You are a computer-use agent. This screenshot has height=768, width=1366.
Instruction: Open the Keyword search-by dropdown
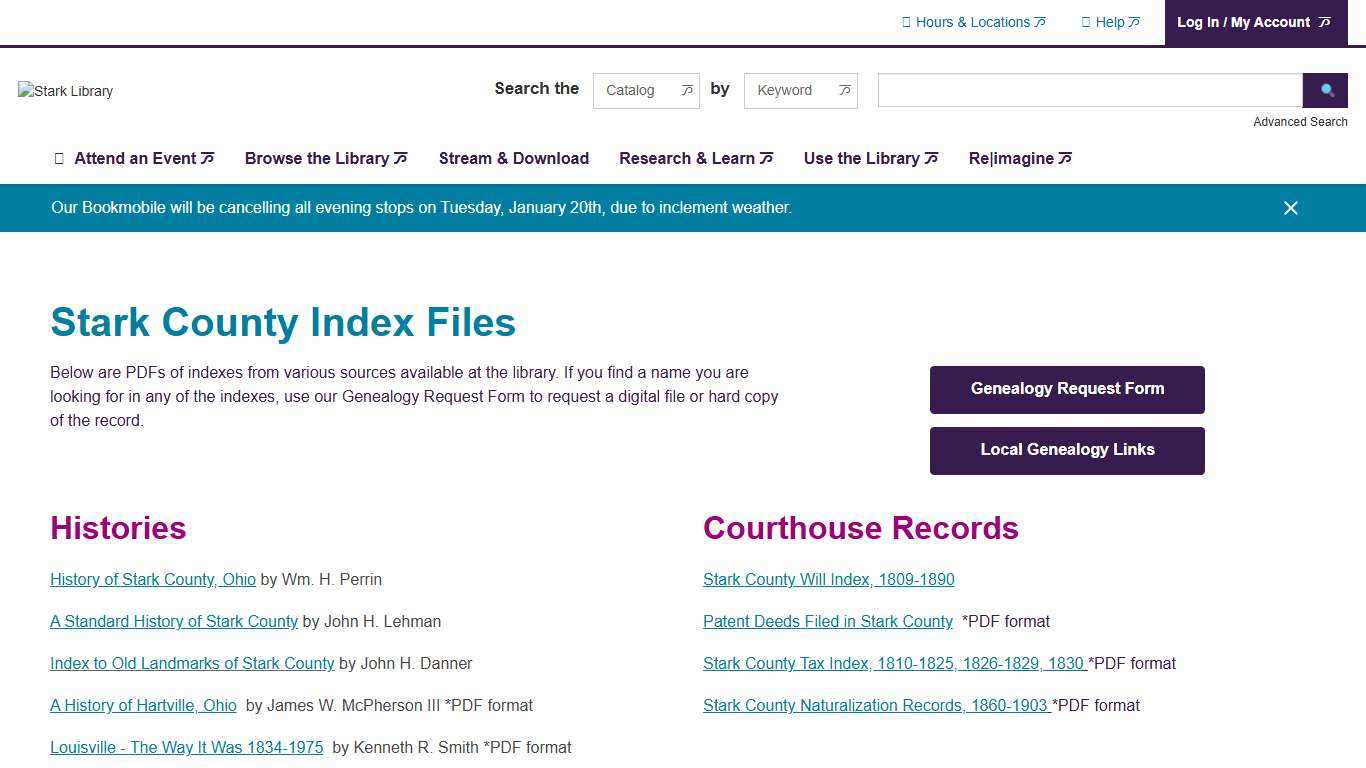(800, 90)
